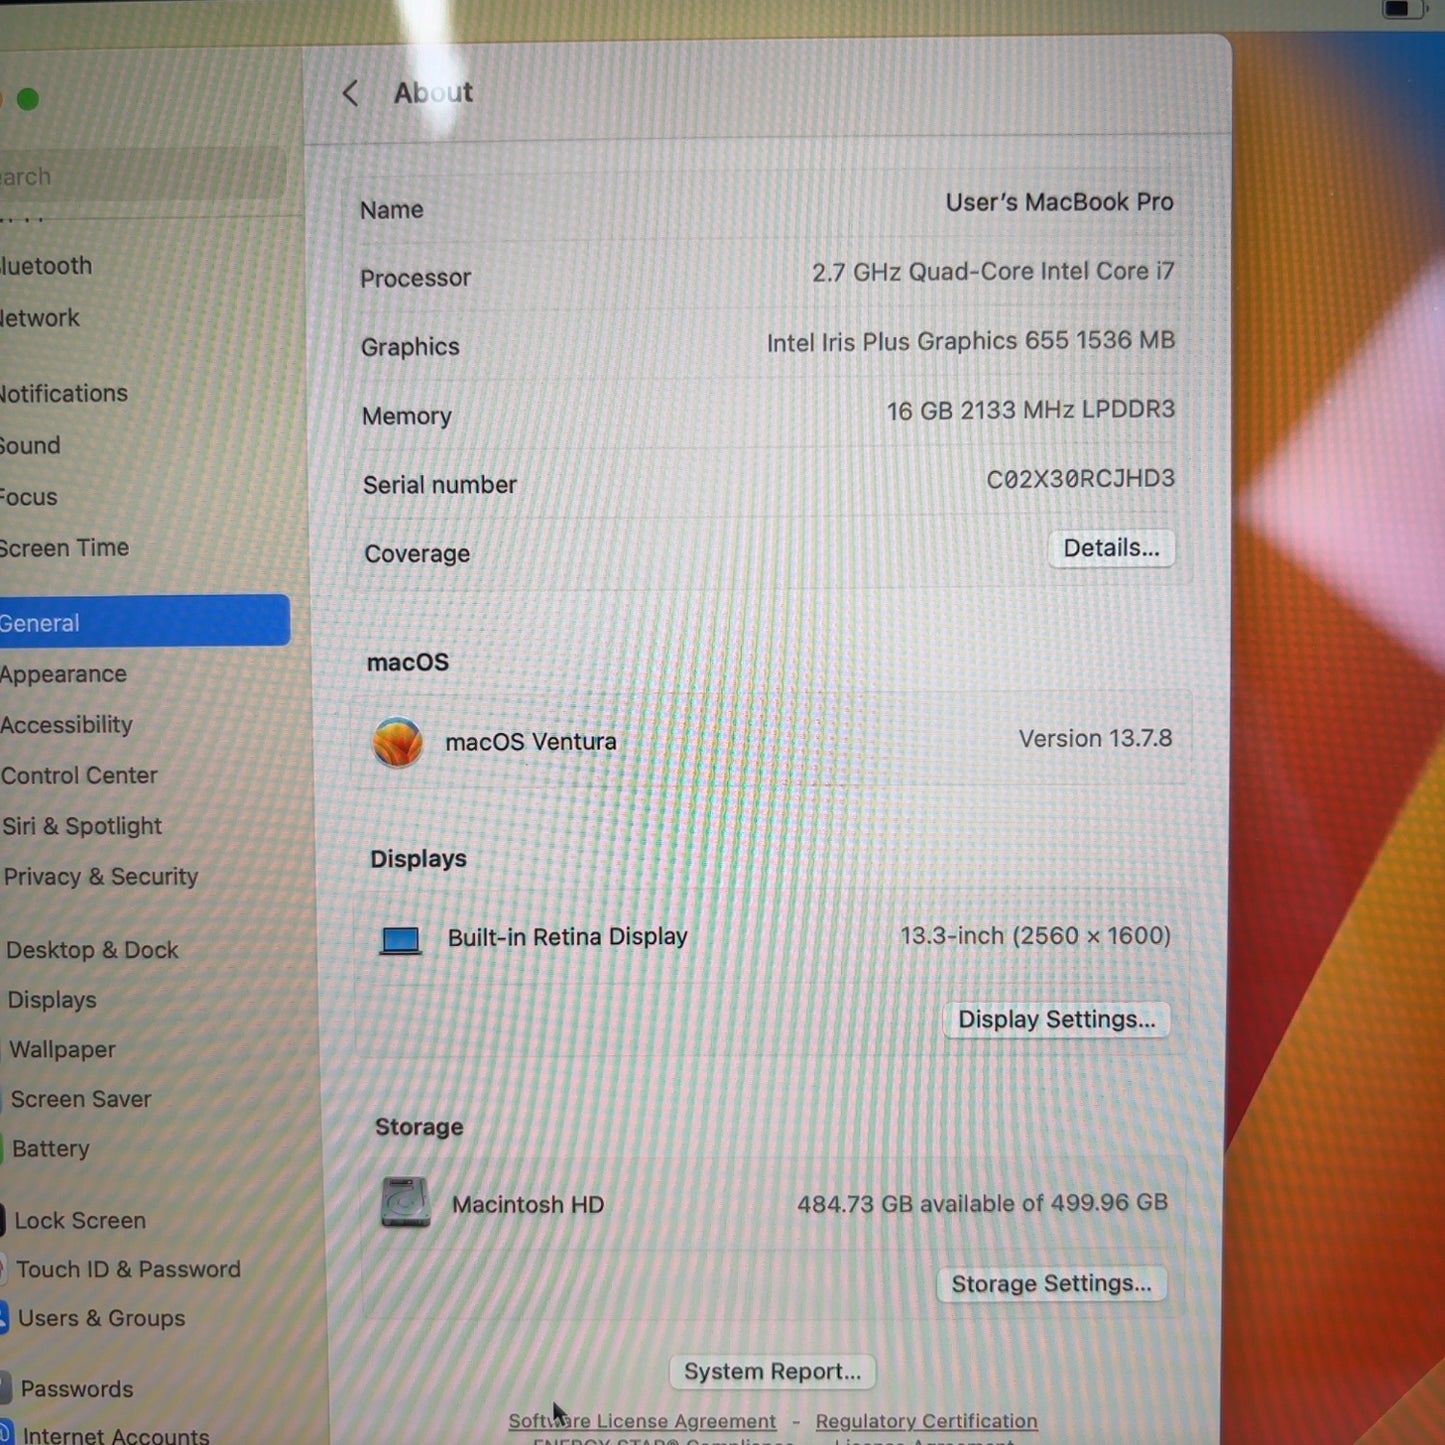Click "484.73 GB available of 499.96 GB"

coord(982,1203)
